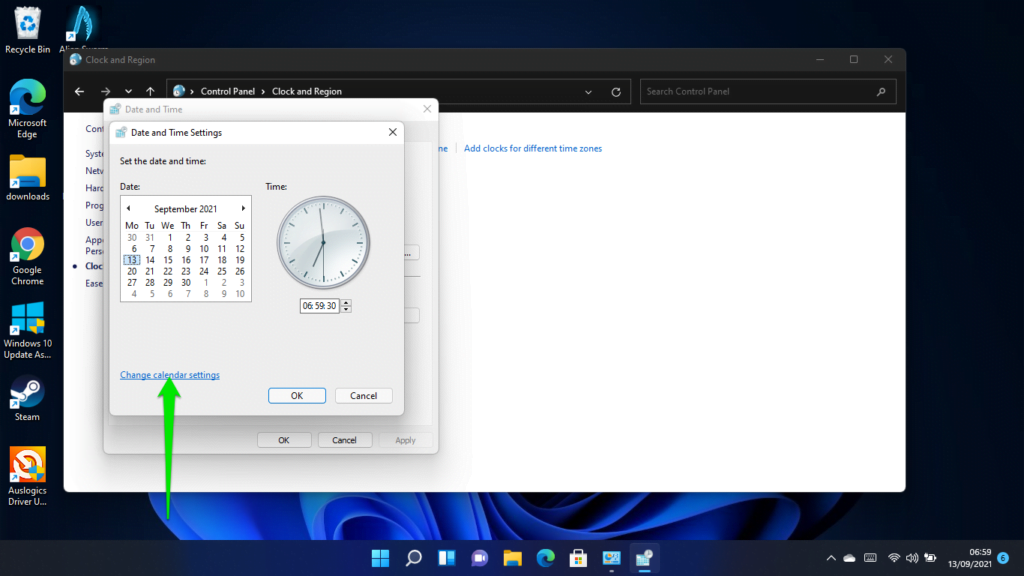Open Microsoft Store from the taskbar

click(578, 559)
